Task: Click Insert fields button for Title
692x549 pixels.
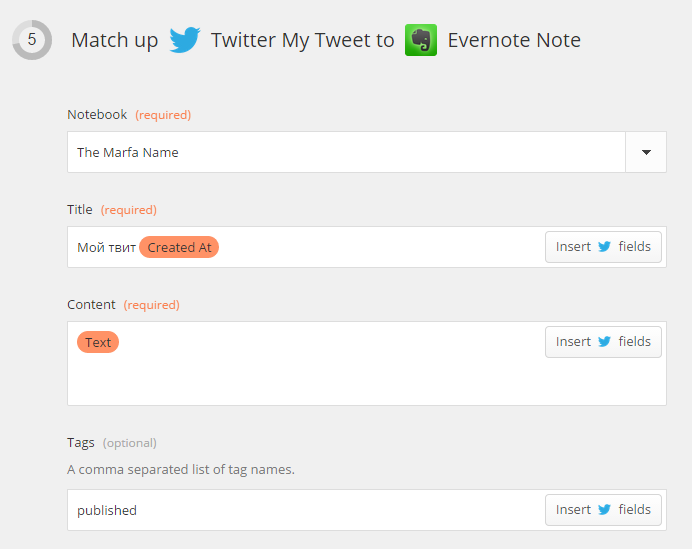Action: 603,247
